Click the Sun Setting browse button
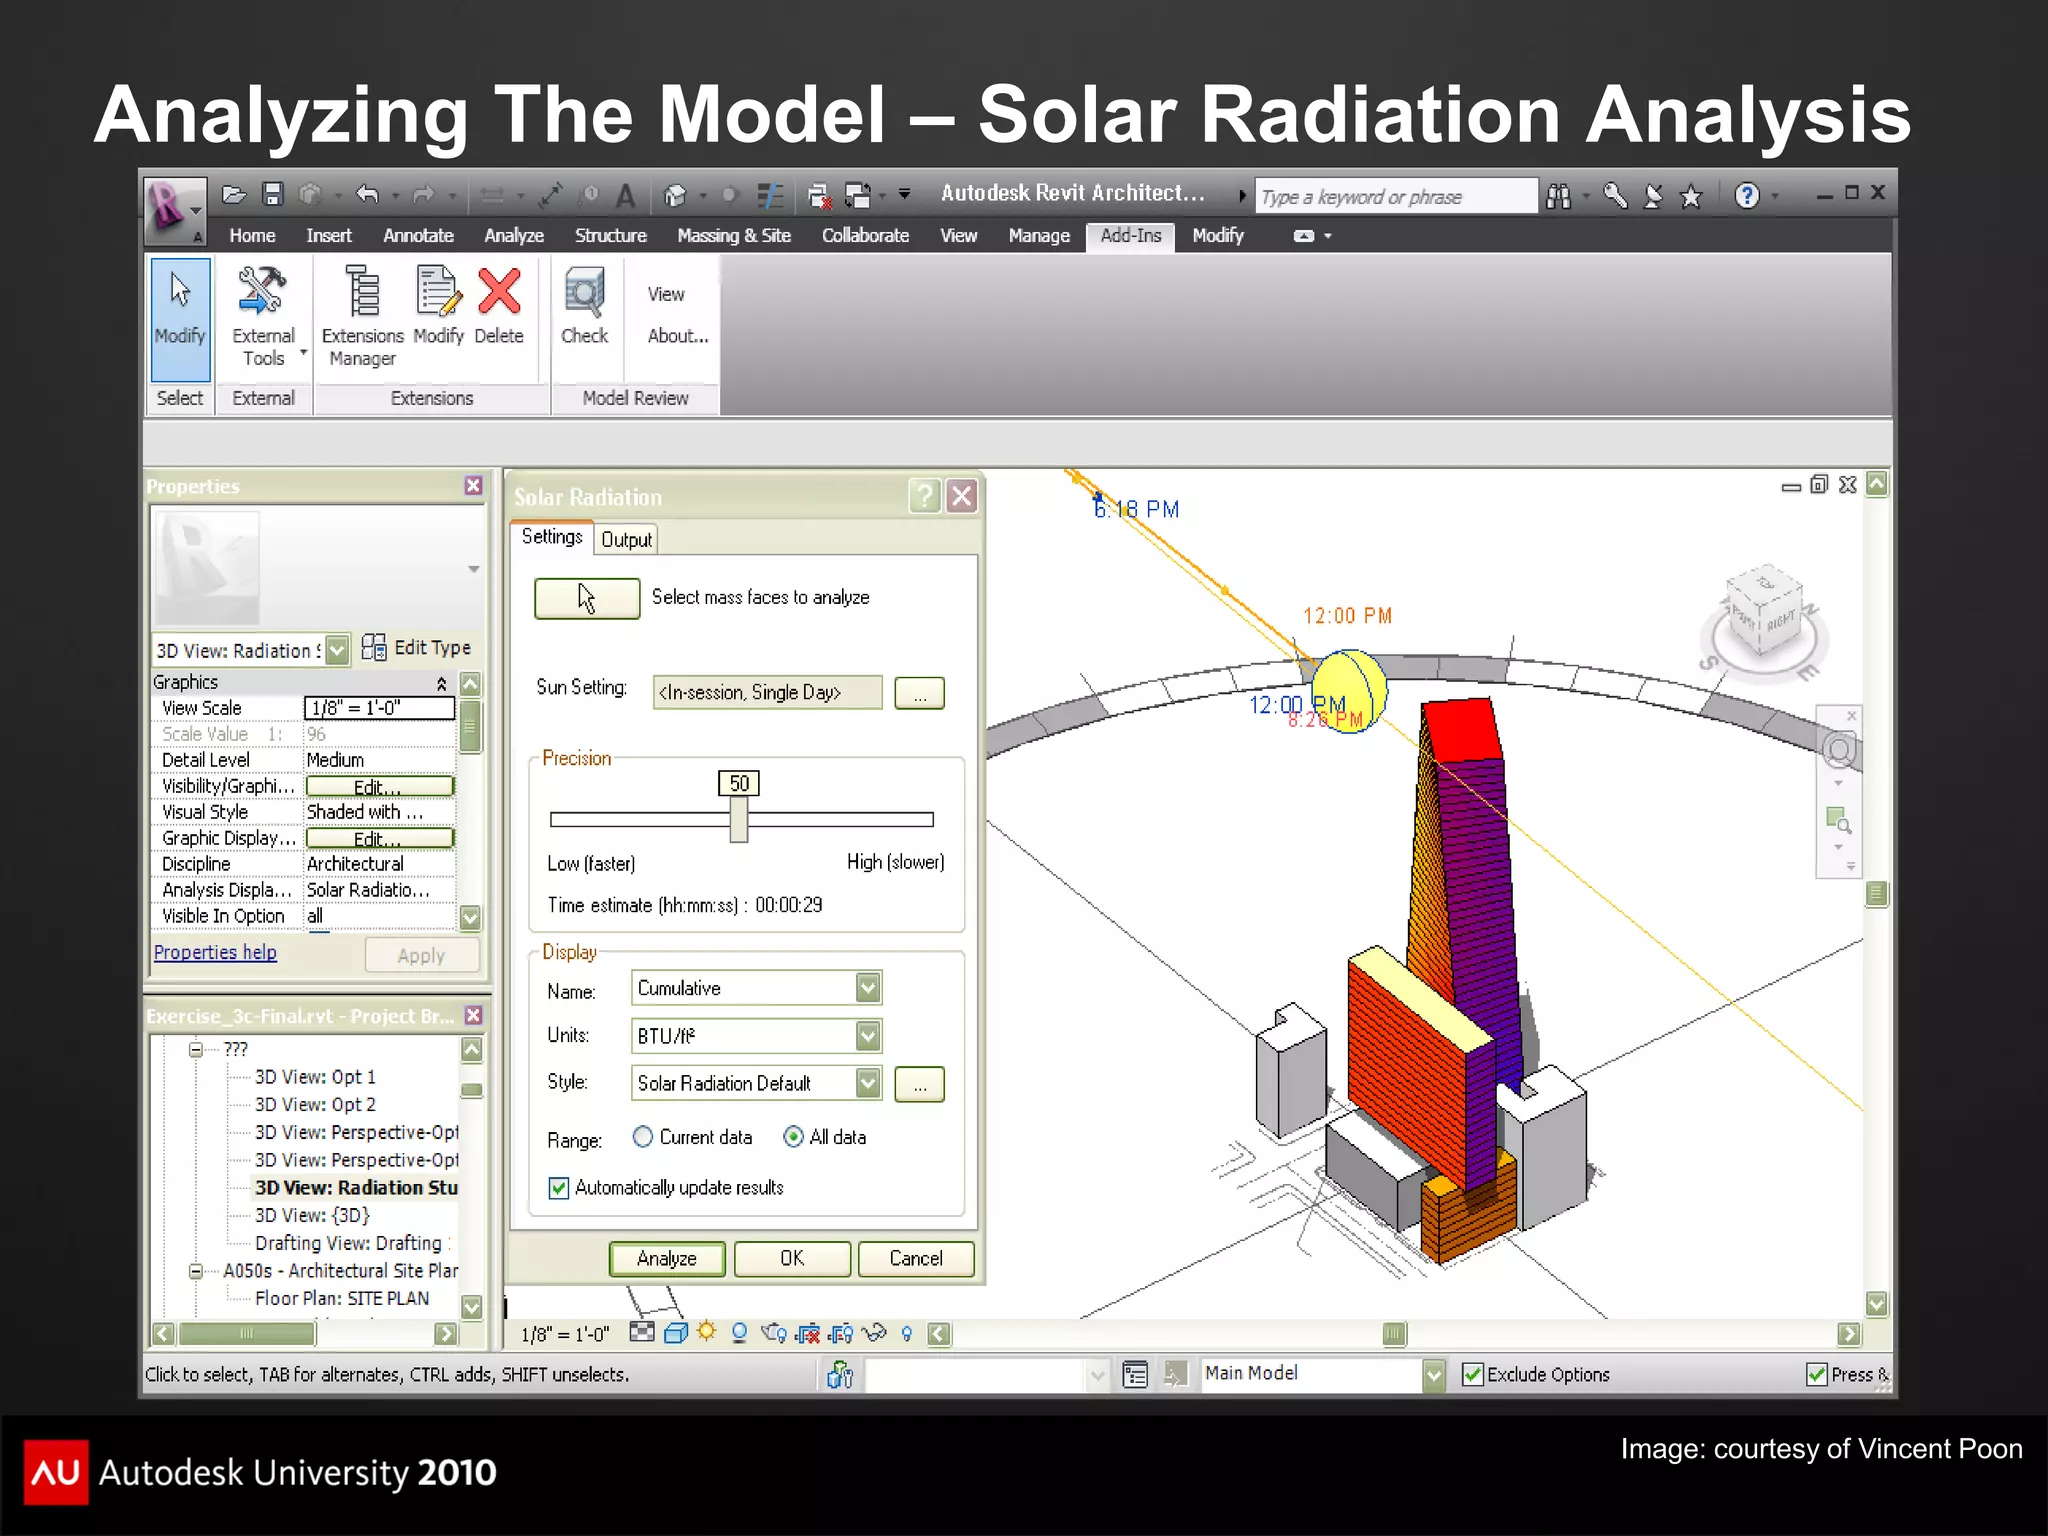Image resolution: width=2048 pixels, height=1536 pixels. 920,693
